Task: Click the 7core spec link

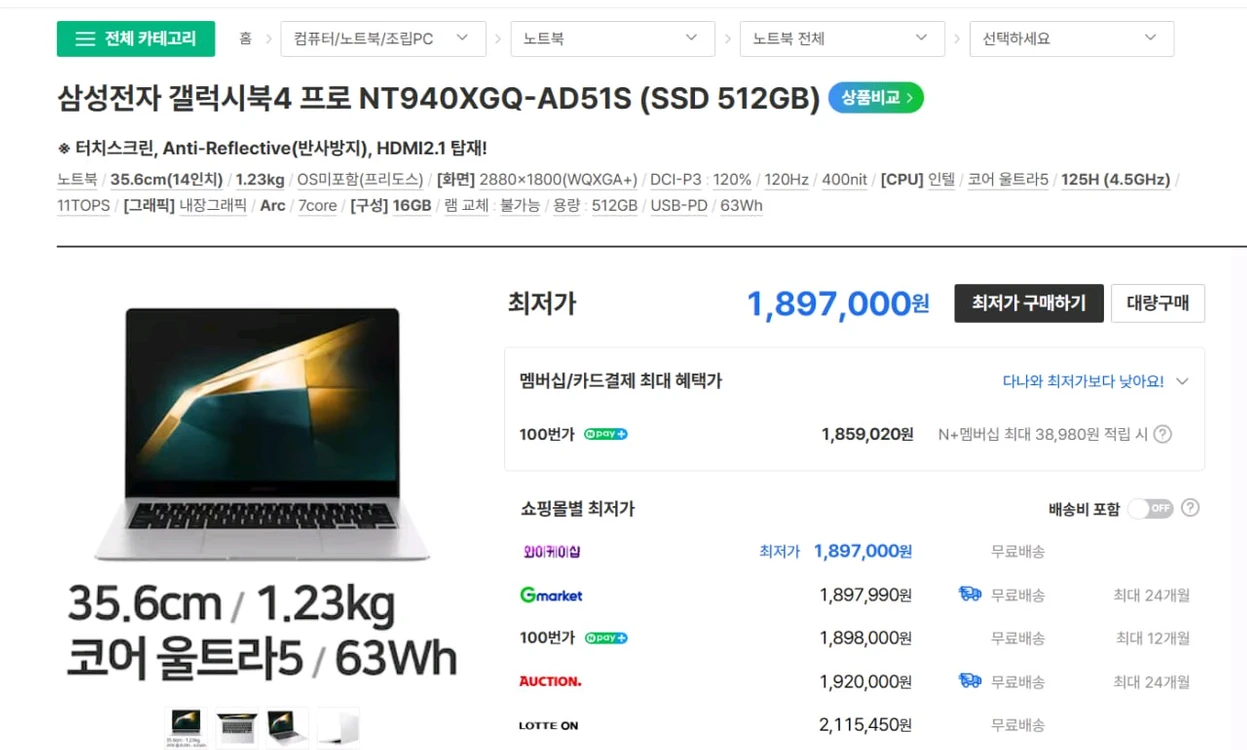Action: pyautogui.click(x=318, y=206)
